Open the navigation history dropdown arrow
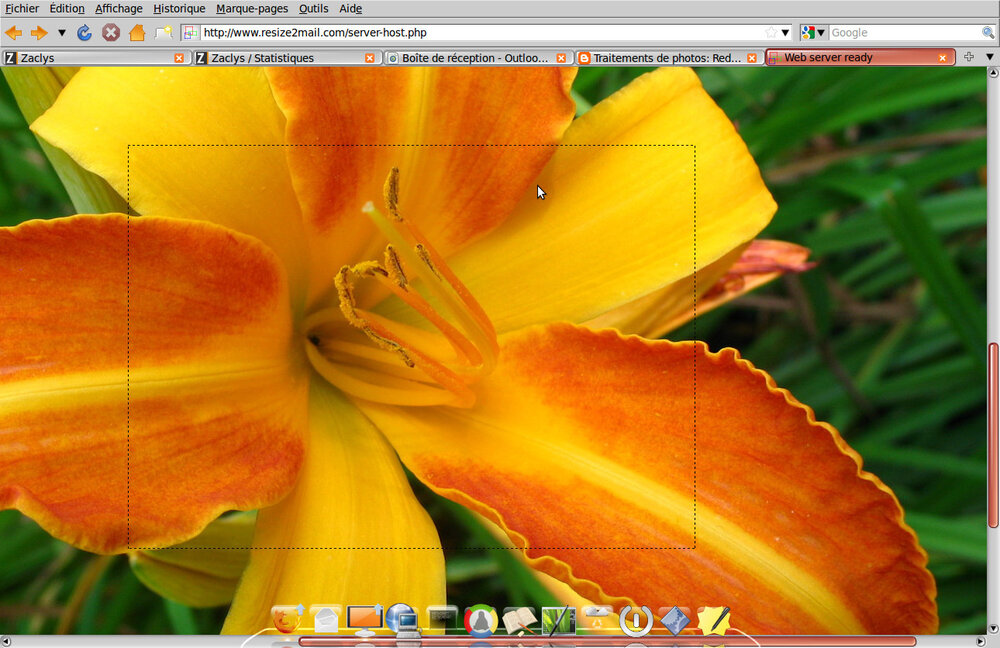 (61, 32)
